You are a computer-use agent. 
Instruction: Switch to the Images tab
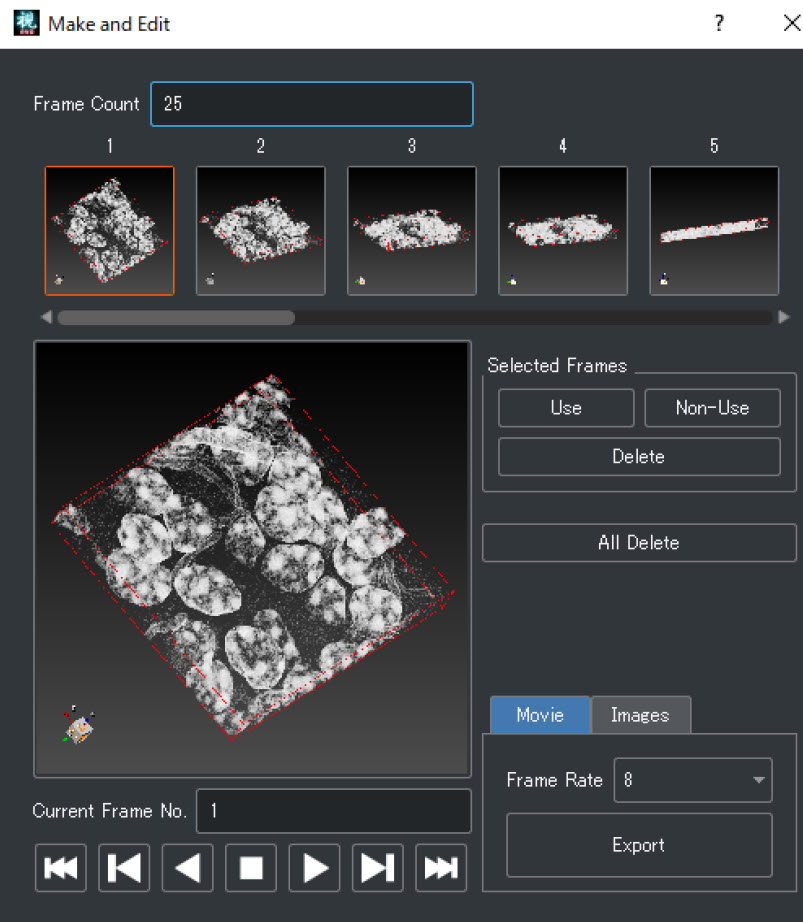[640, 715]
